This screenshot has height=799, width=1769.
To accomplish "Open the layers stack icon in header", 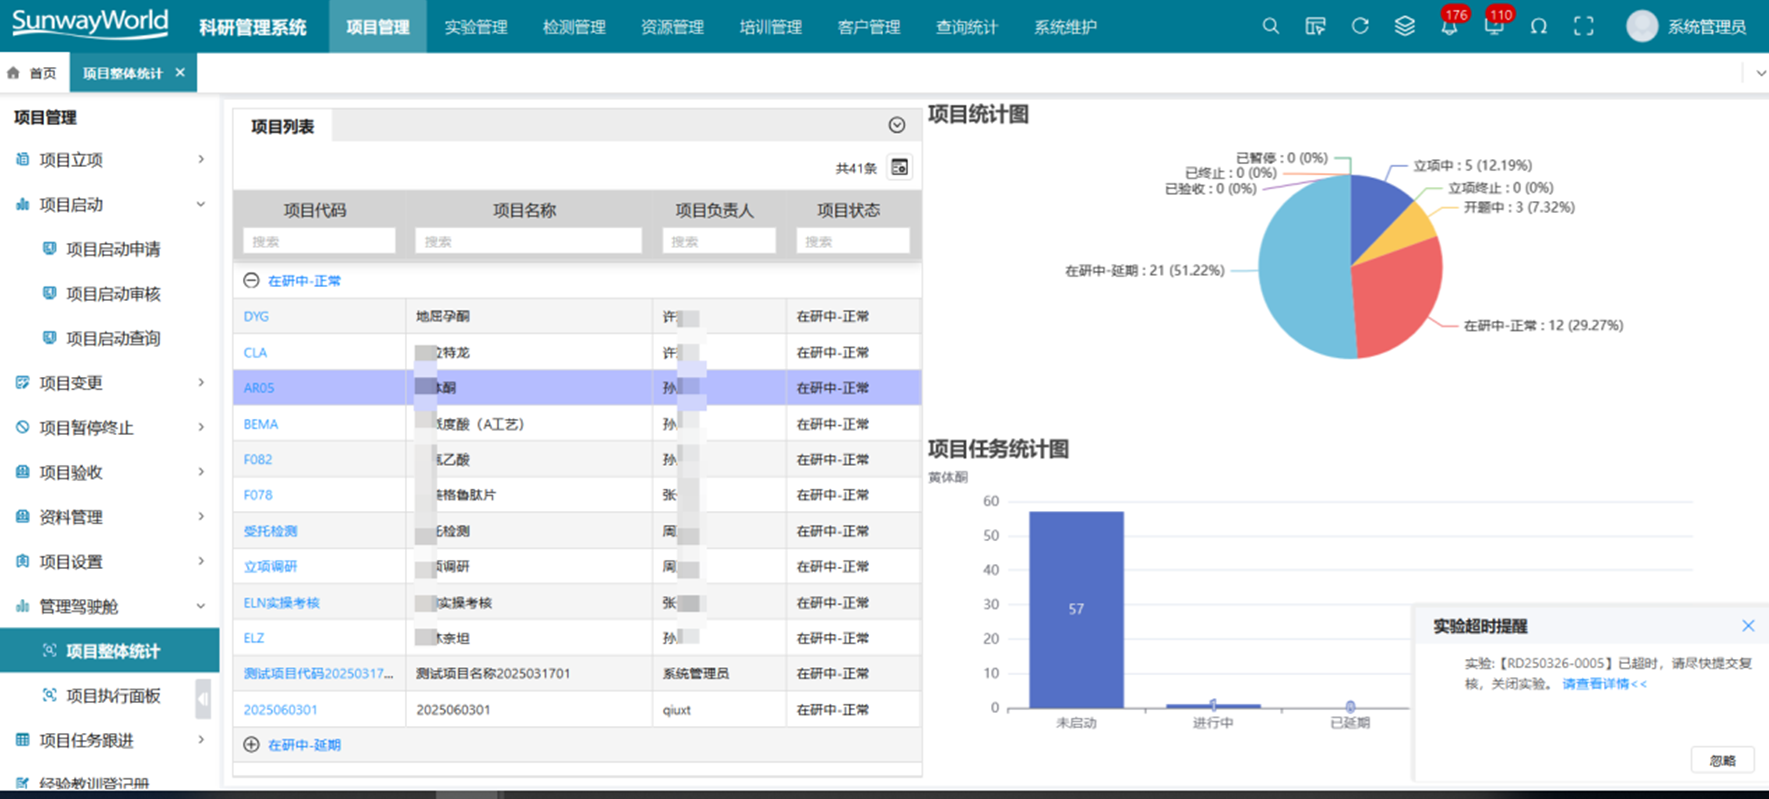I will pos(1404,27).
